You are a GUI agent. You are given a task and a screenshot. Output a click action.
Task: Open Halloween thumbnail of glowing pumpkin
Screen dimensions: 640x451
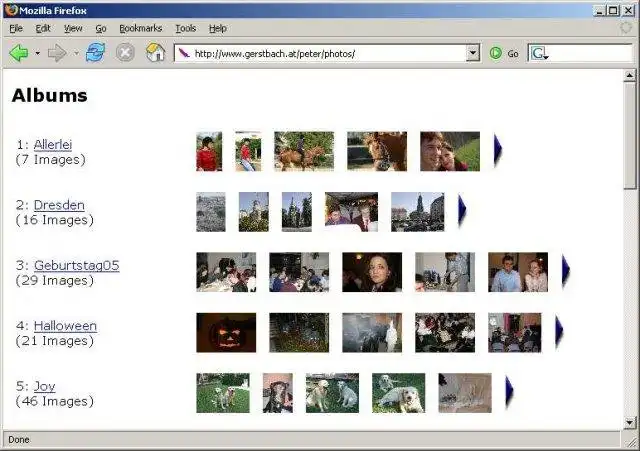(226, 333)
